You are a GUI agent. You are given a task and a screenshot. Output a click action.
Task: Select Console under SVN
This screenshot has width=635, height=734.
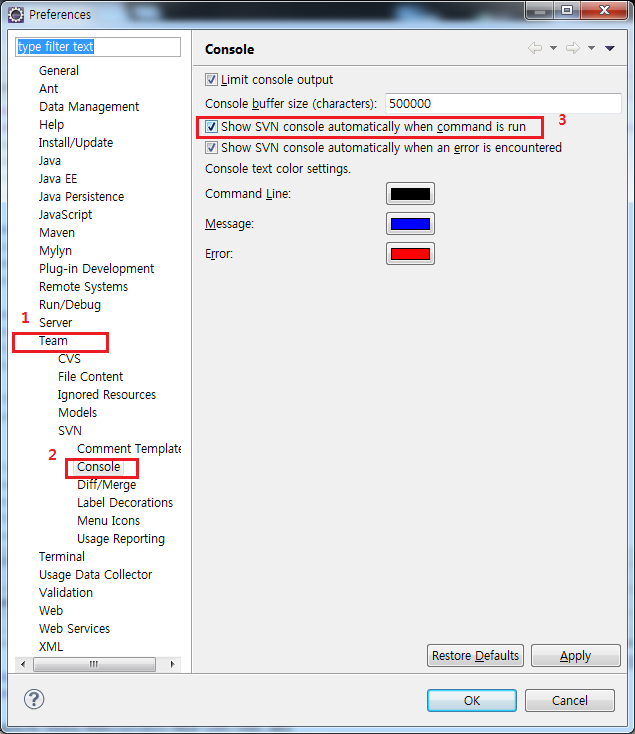(x=99, y=467)
